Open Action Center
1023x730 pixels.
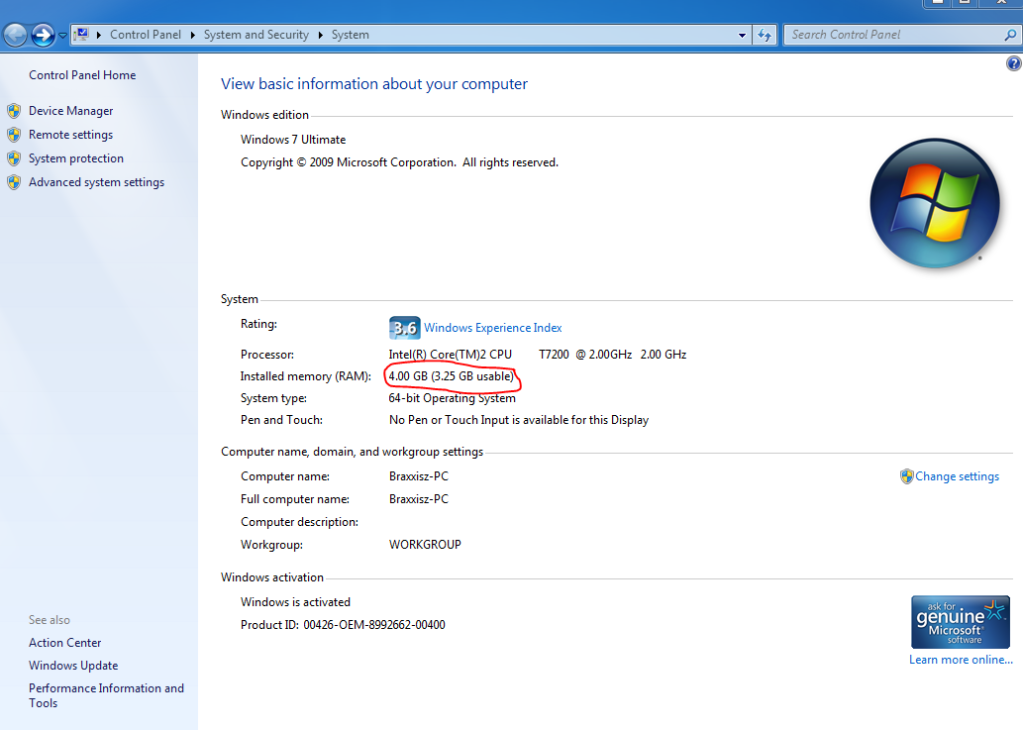pyautogui.click(x=65, y=643)
